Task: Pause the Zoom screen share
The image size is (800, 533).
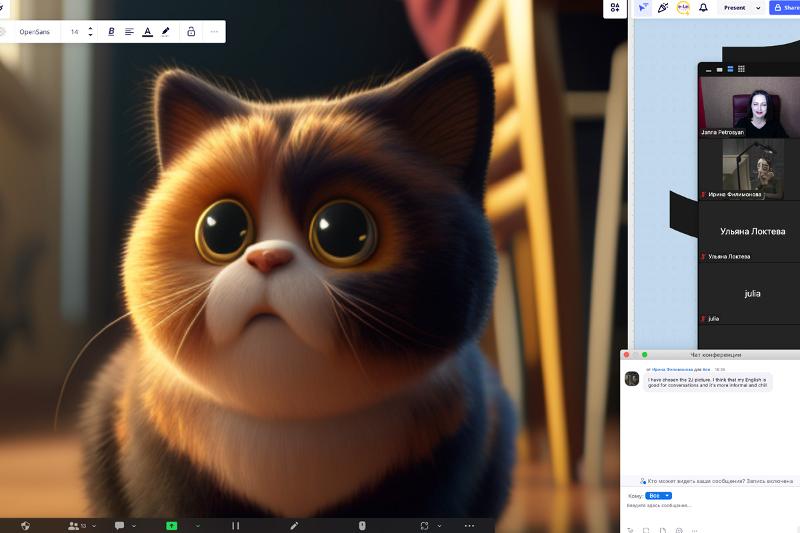Action: [x=236, y=525]
